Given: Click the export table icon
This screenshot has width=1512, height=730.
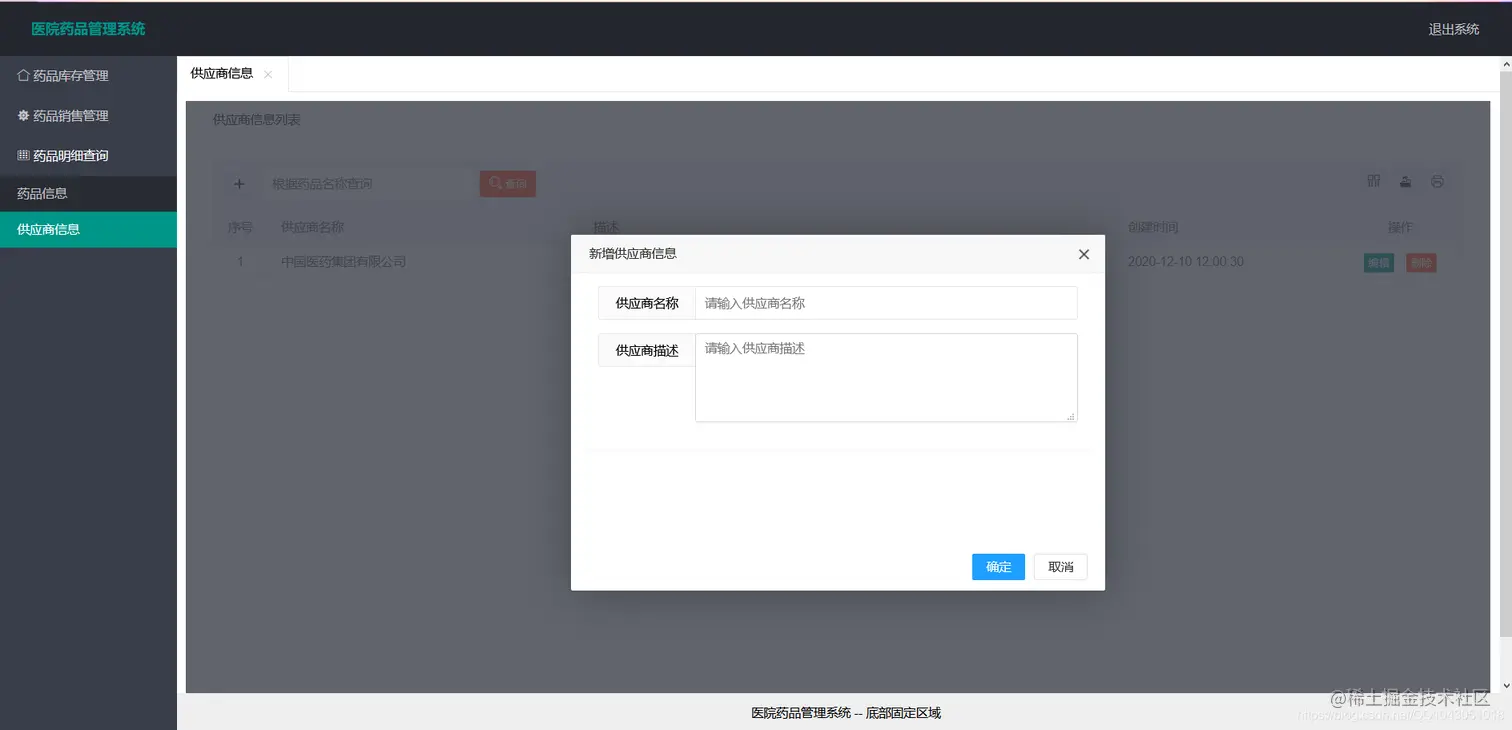Looking at the screenshot, I should [1406, 181].
